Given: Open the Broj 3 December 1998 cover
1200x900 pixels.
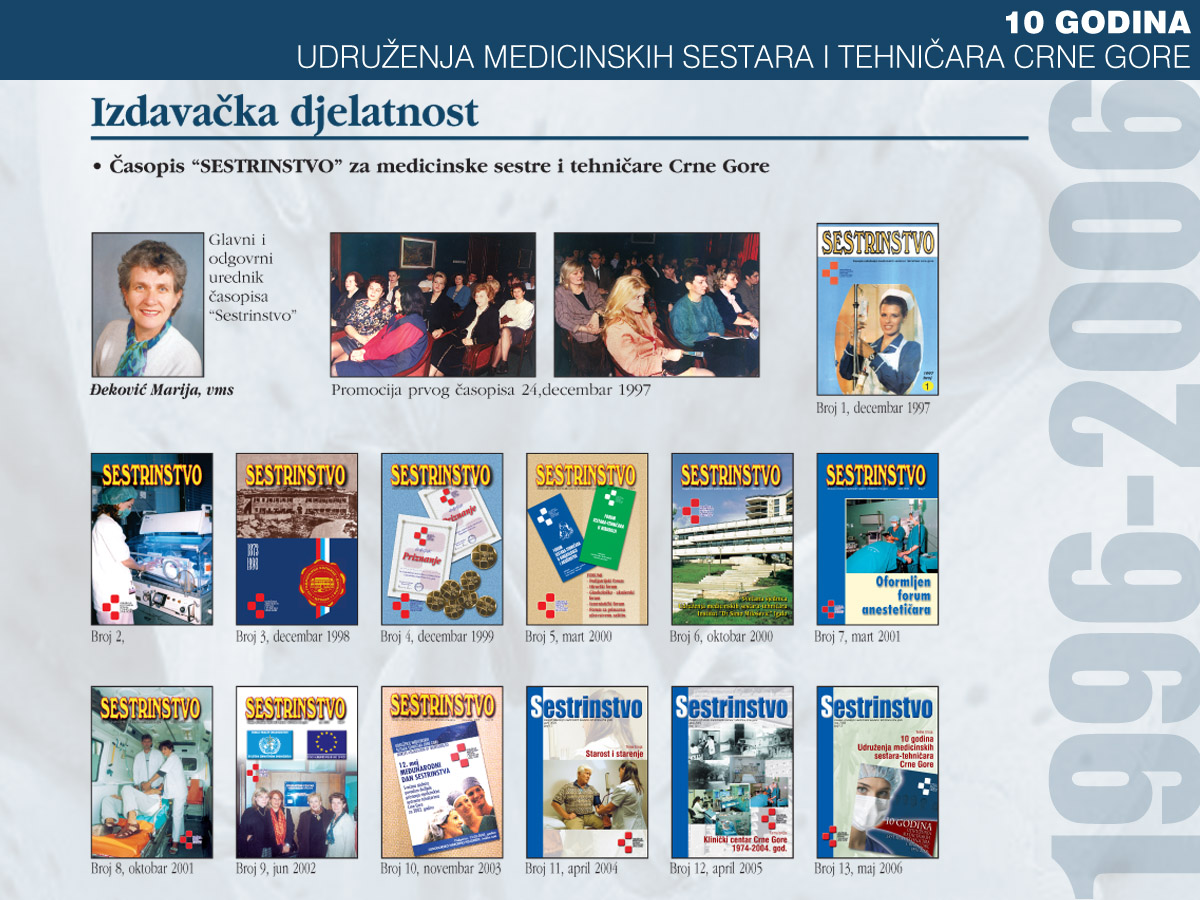Looking at the screenshot, I should [x=296, y=539].
